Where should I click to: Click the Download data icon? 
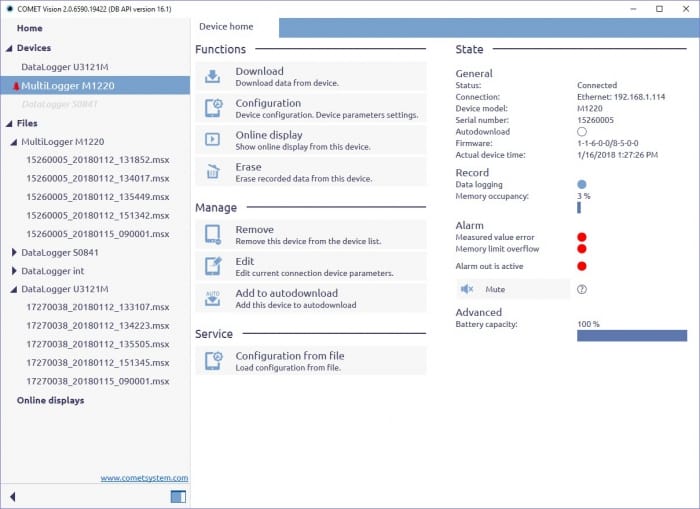click(213, 77)
